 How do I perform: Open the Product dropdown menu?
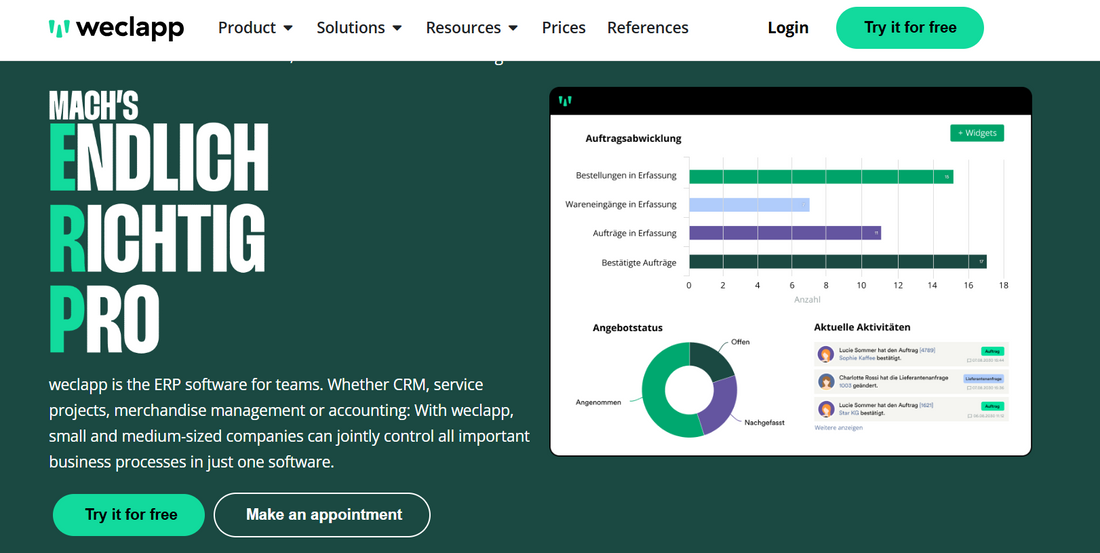pos(255,28)
